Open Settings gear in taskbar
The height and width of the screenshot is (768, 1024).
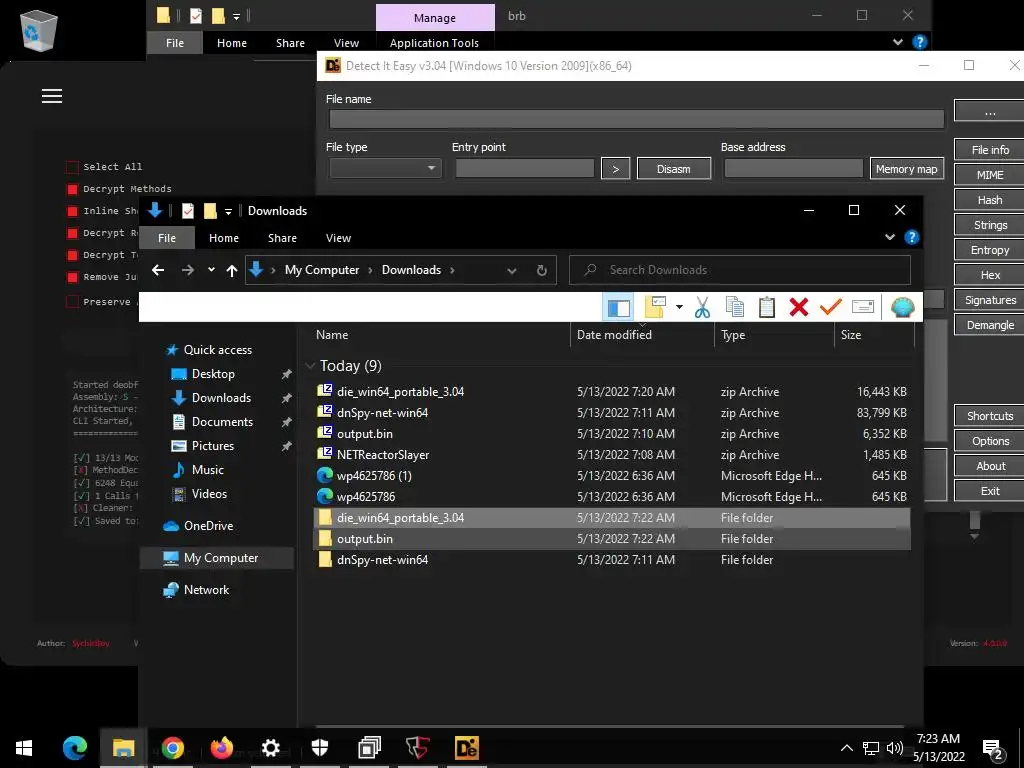(x=270, y=748)
